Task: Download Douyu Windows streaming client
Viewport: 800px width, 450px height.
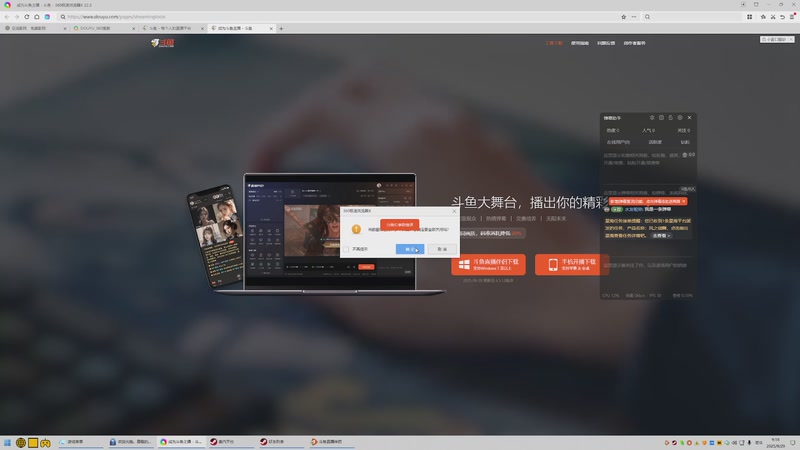Action: click(488, 264)
